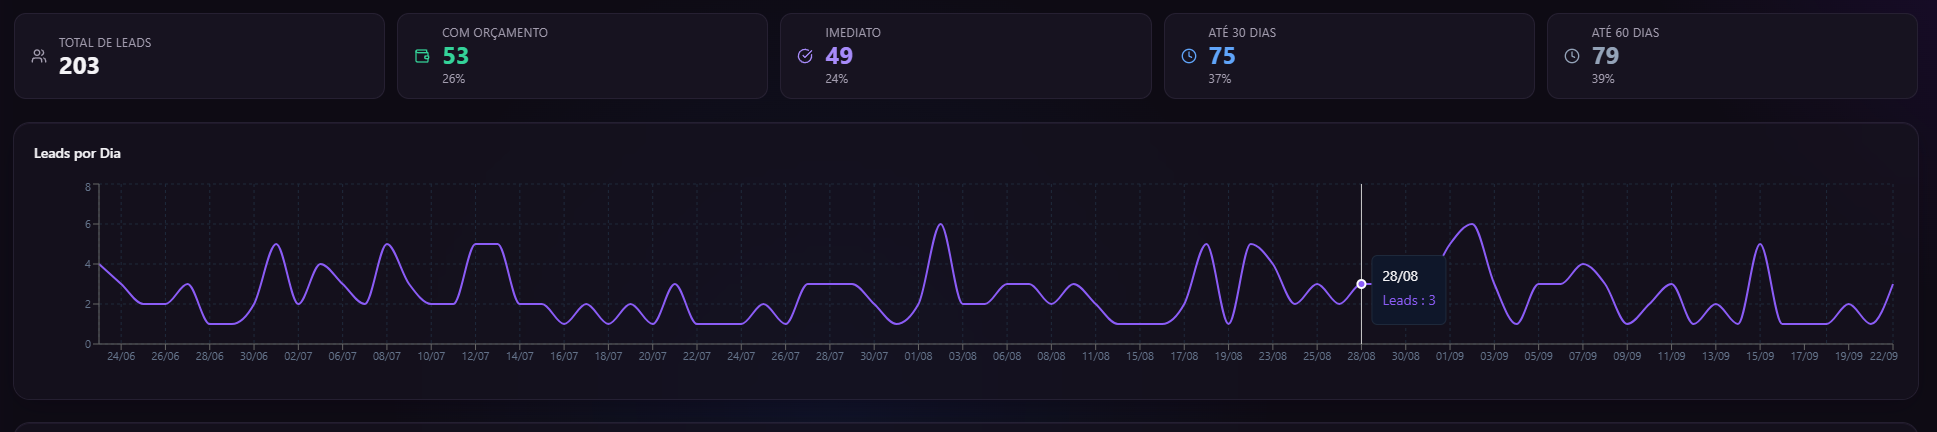
Task: Click the 15/09 x-axis date label
Action: click(x=1760, y=356)
